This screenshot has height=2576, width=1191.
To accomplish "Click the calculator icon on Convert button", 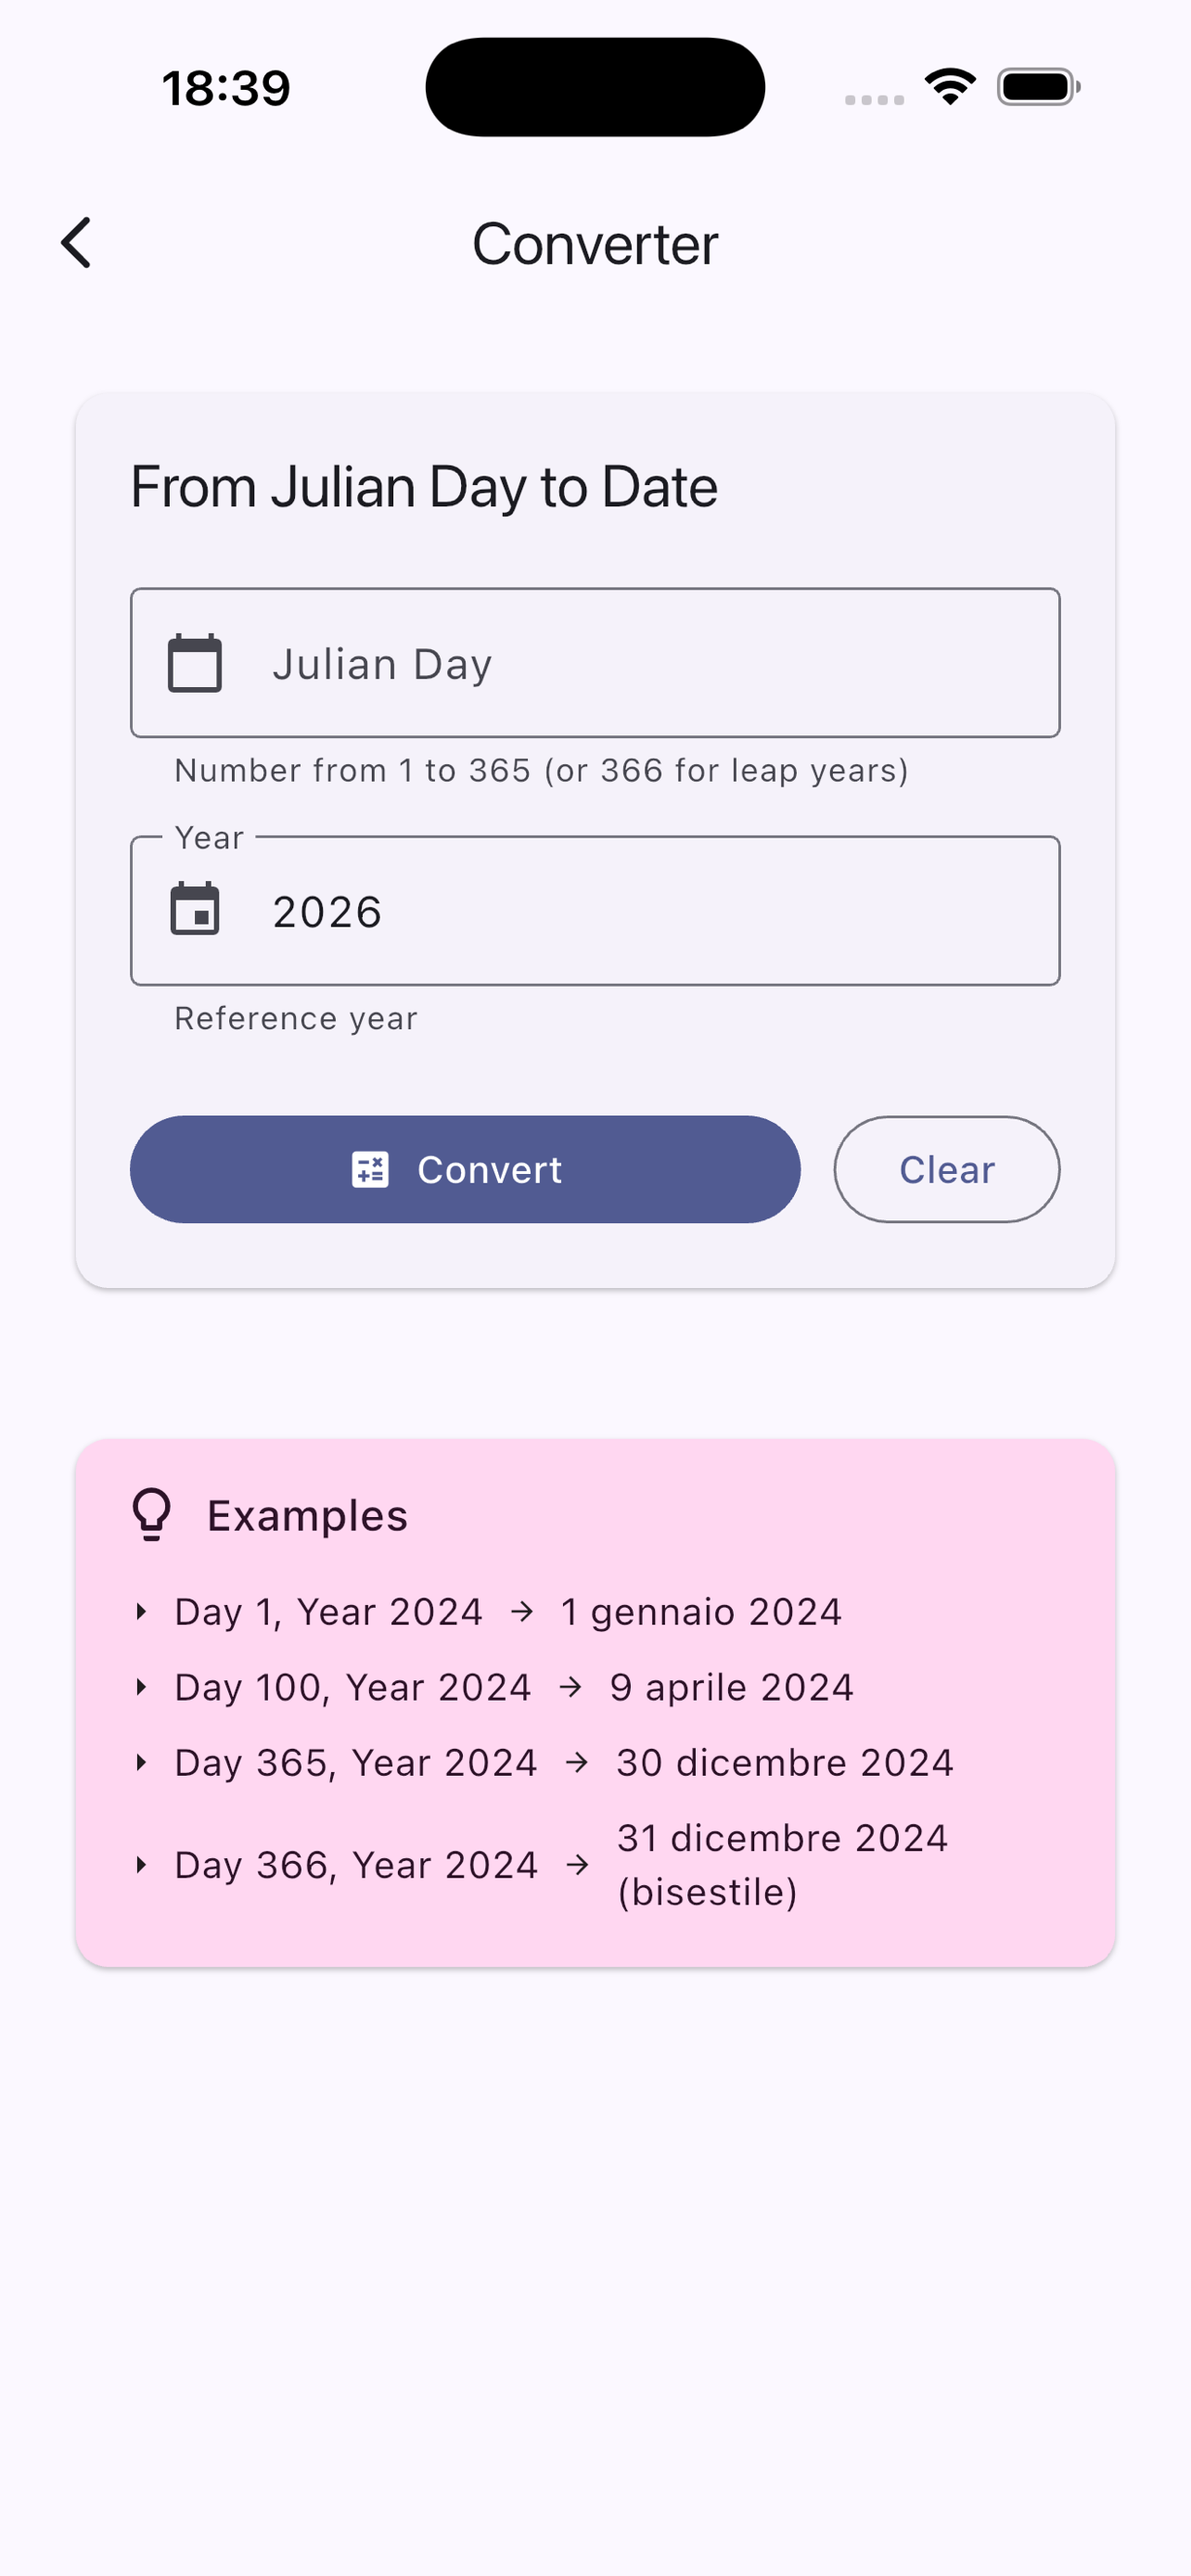I will tap(370, 1169).
